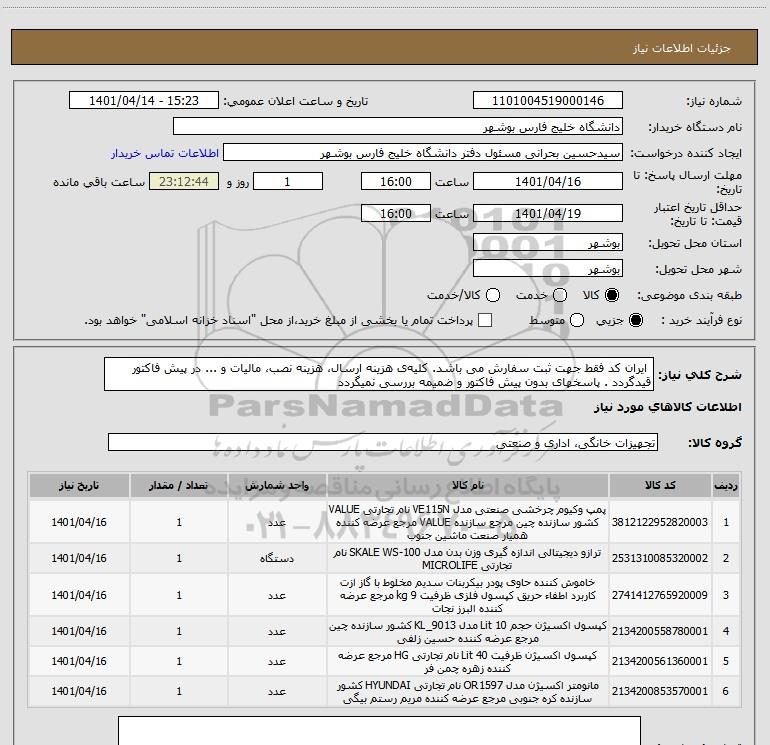Toggle the اسناد خزانه اسلامی payment checkbox

(485, 320)
